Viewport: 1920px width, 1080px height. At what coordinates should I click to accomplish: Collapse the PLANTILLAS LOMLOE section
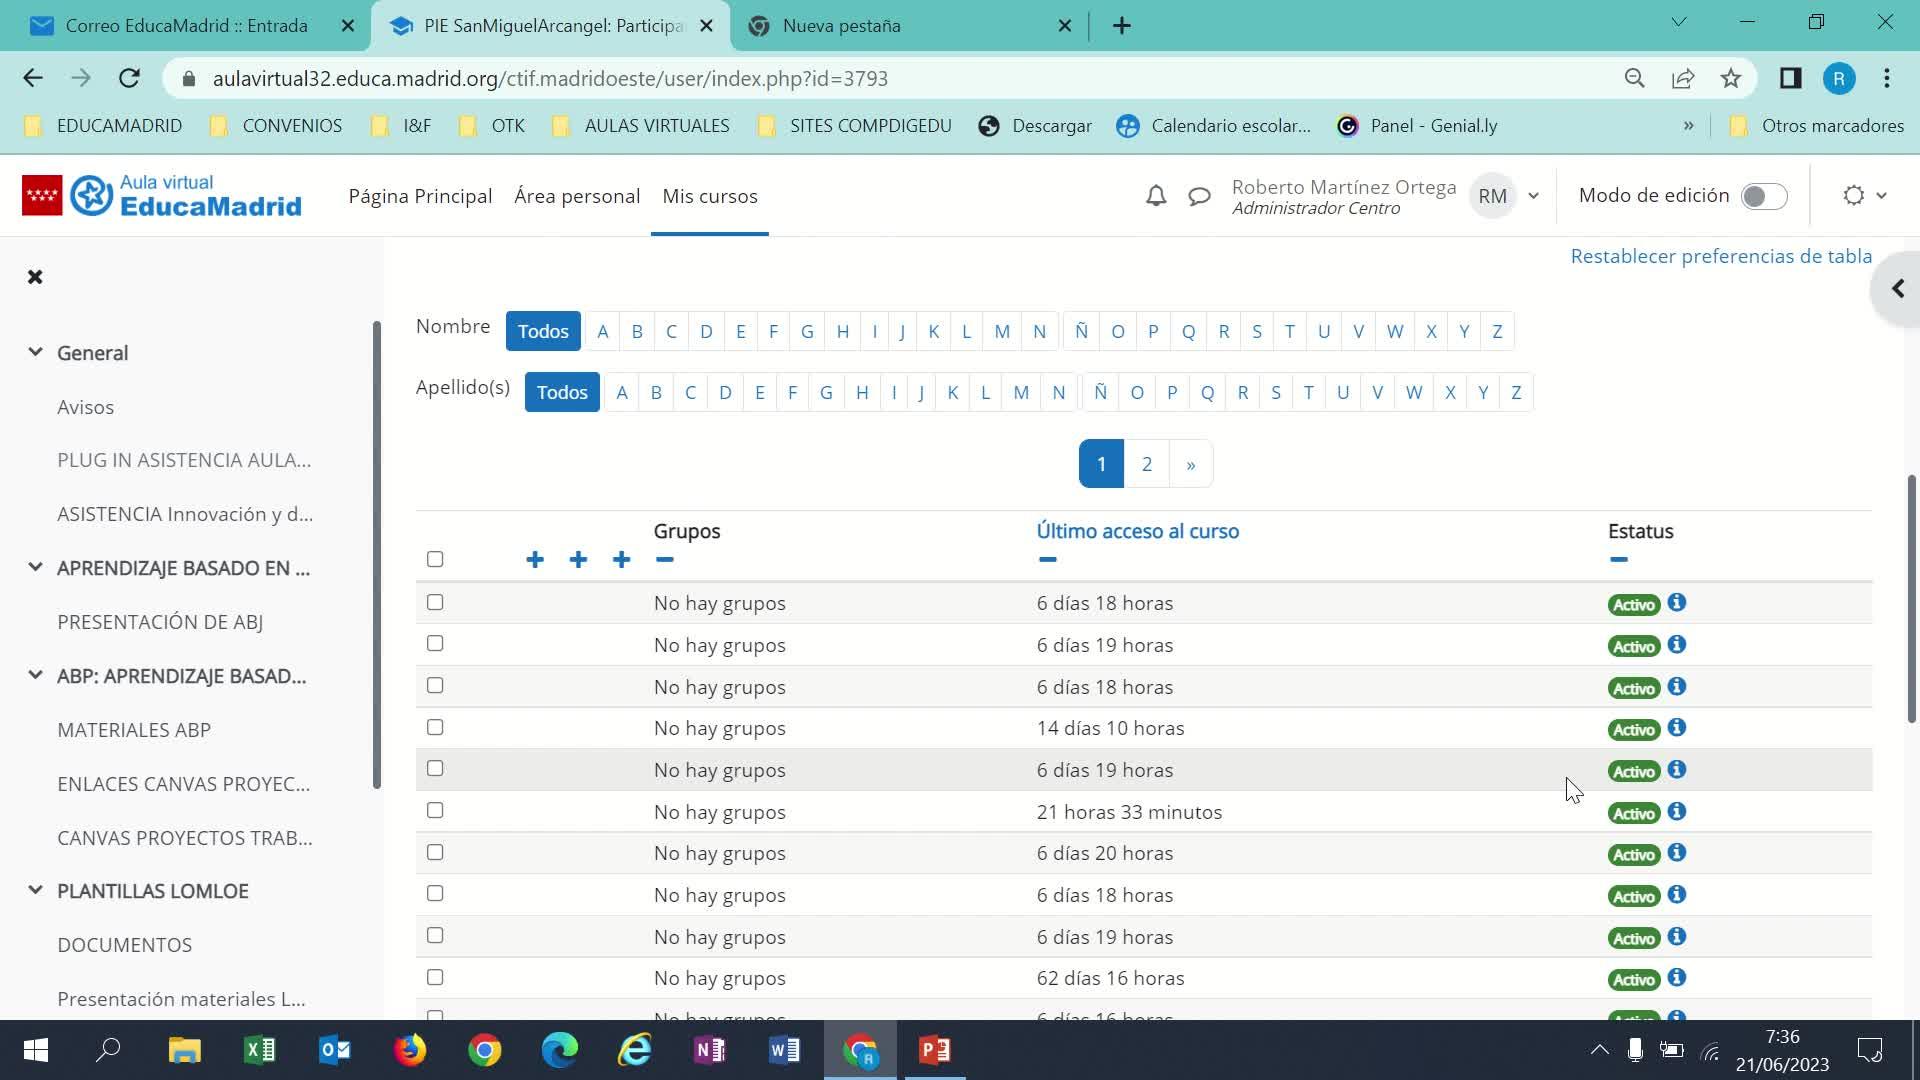35,890
